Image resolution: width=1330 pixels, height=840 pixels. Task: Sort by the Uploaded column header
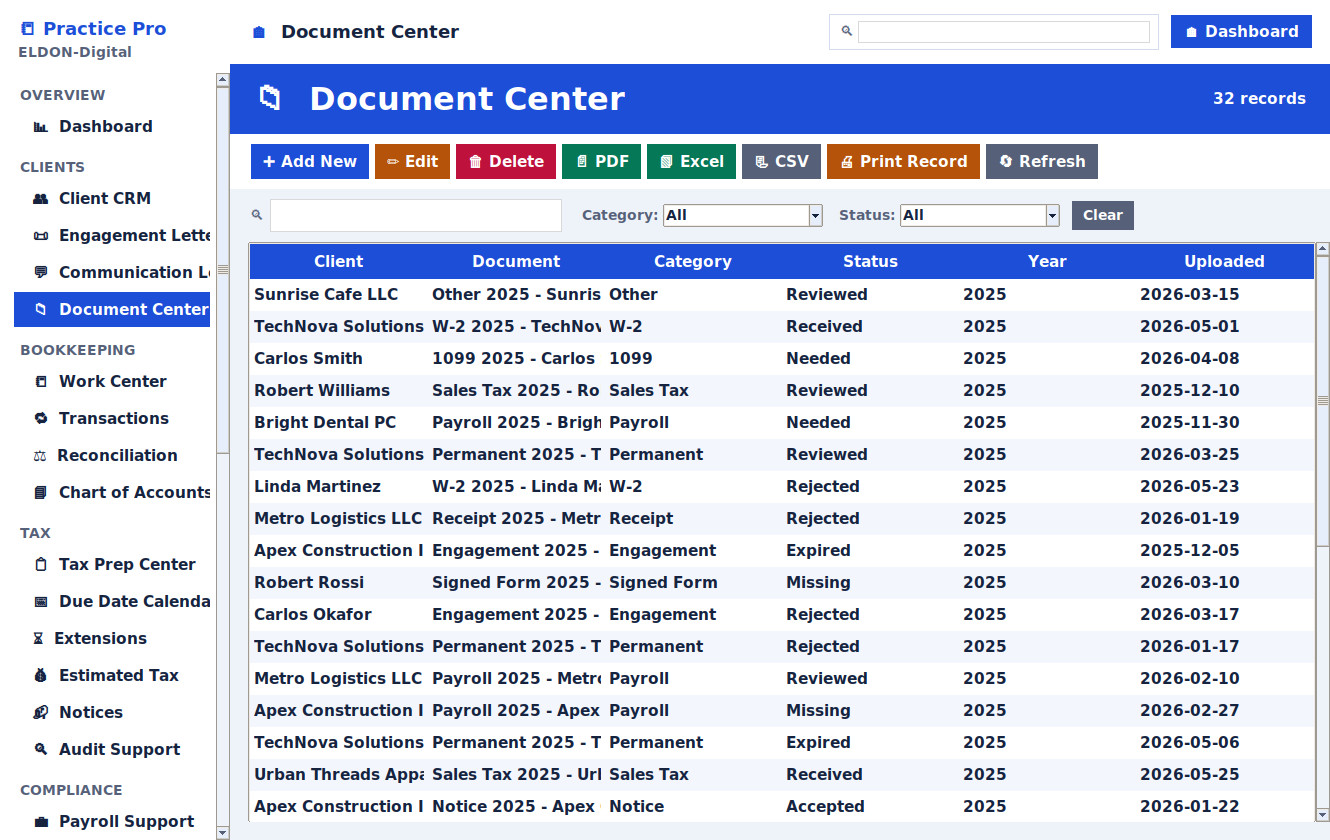point(1224,262)
